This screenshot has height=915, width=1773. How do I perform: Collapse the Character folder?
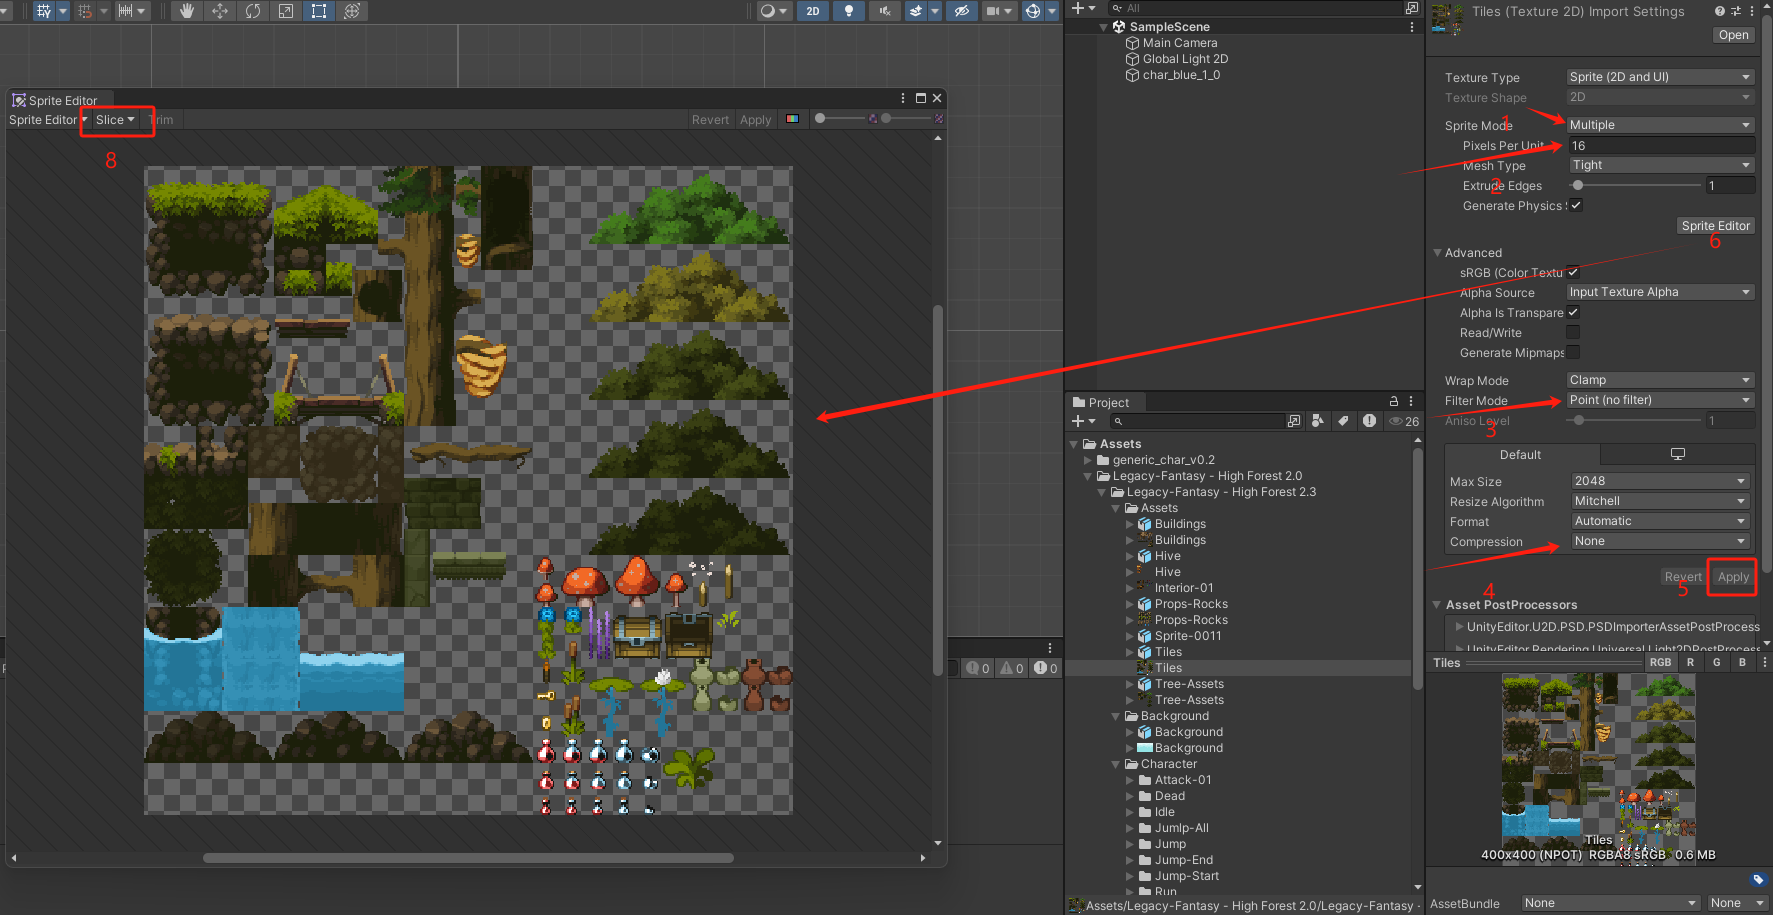[x=1116, y=764]
